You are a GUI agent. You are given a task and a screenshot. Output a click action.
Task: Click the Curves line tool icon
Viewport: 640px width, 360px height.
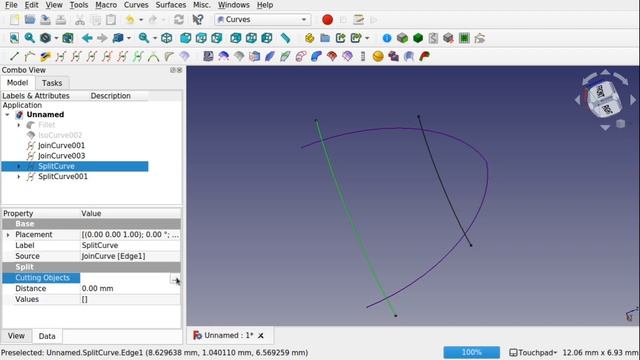click(14, 56)
